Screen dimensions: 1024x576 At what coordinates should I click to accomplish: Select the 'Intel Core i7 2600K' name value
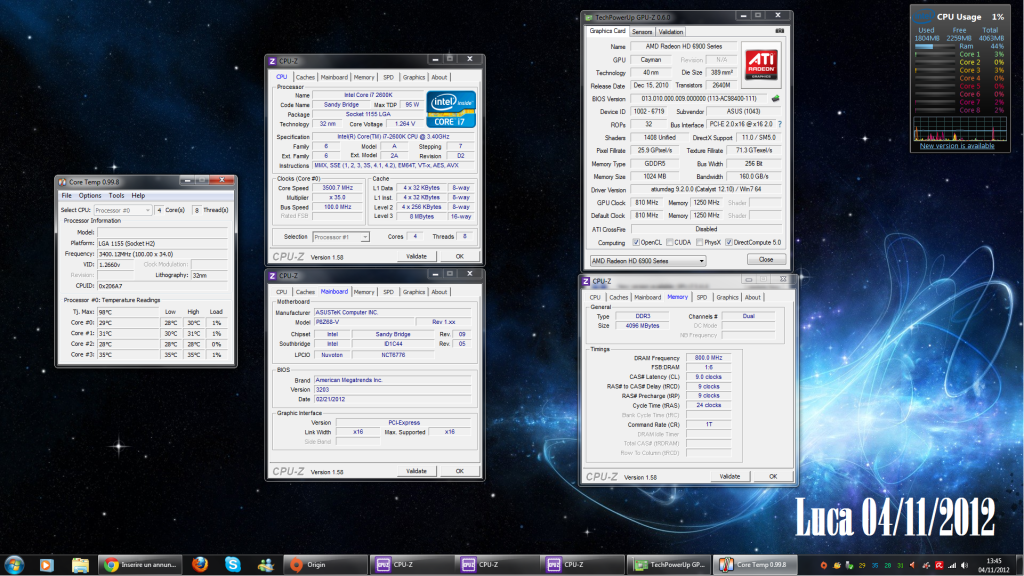point(368,95)
